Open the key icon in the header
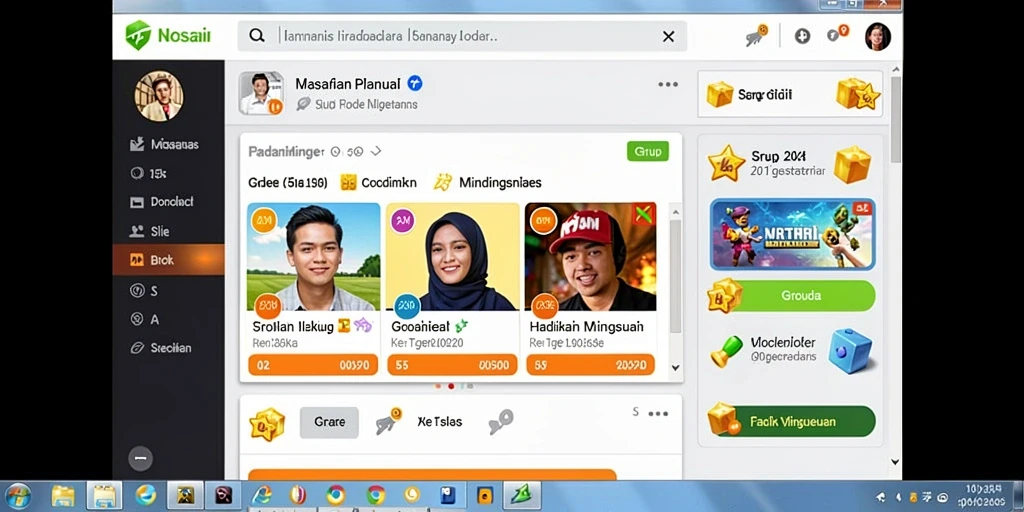Viewport: 1024px width, 512px height. pos(757,35)
